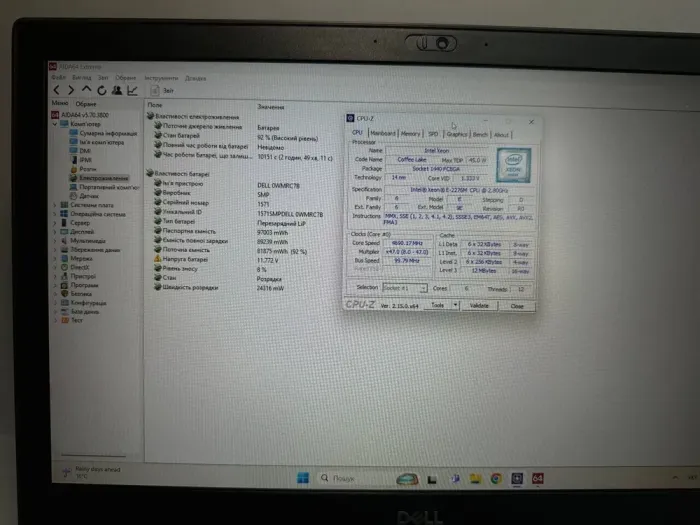Click the CPU-Z Validate button
Viewport: 700px width, 525px height.
coord(479,306)
